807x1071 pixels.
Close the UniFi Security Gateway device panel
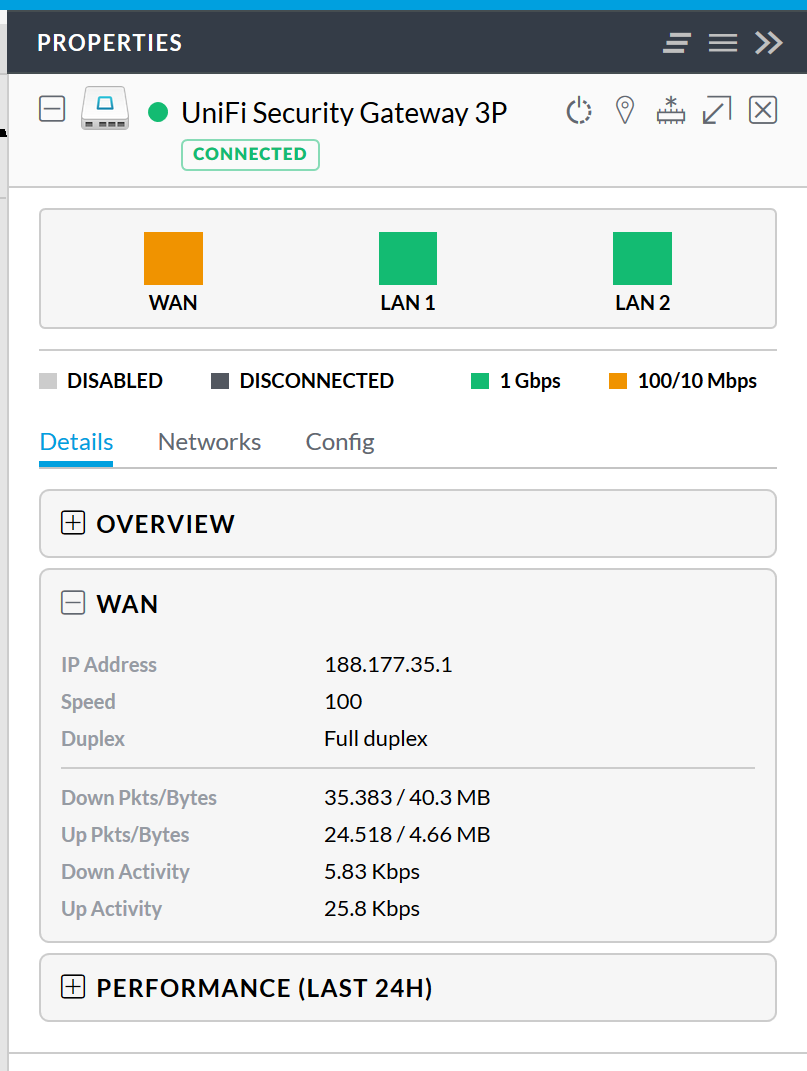pyautogui.click(x=763, y=110)
